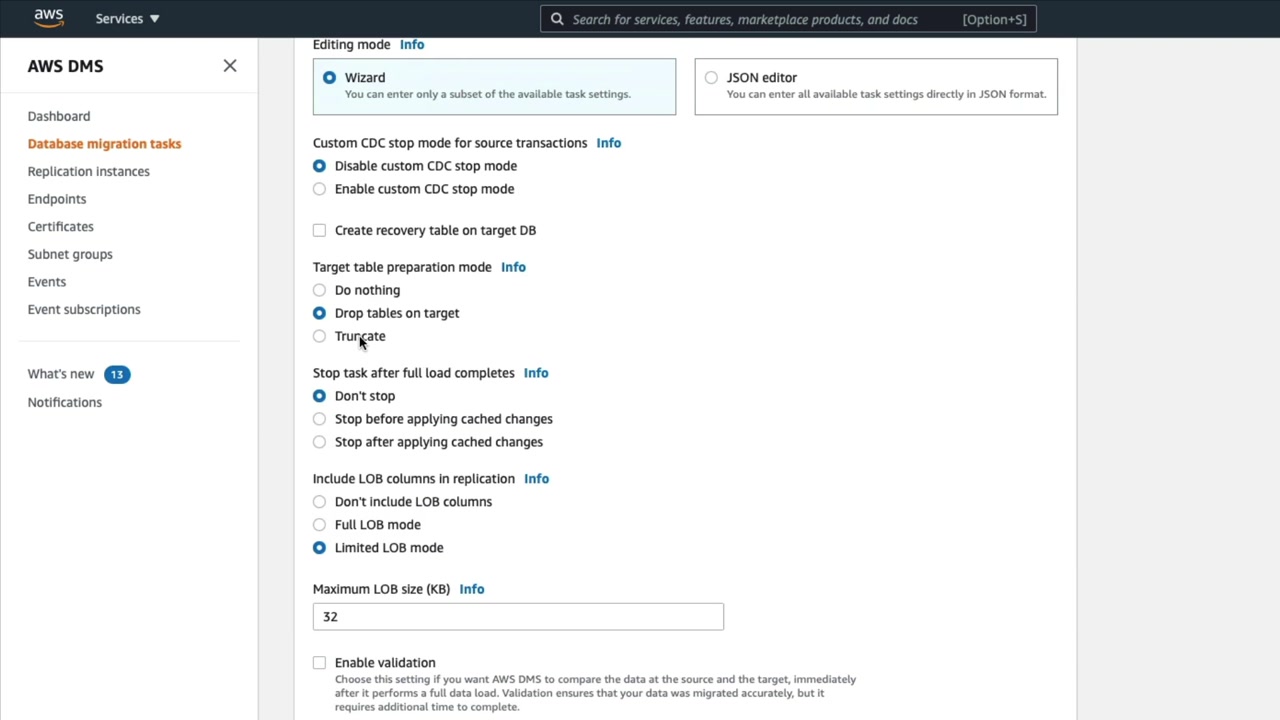Choose Full LOB mode option
This screenshot has height=720, width=1280.
[319, 525]
